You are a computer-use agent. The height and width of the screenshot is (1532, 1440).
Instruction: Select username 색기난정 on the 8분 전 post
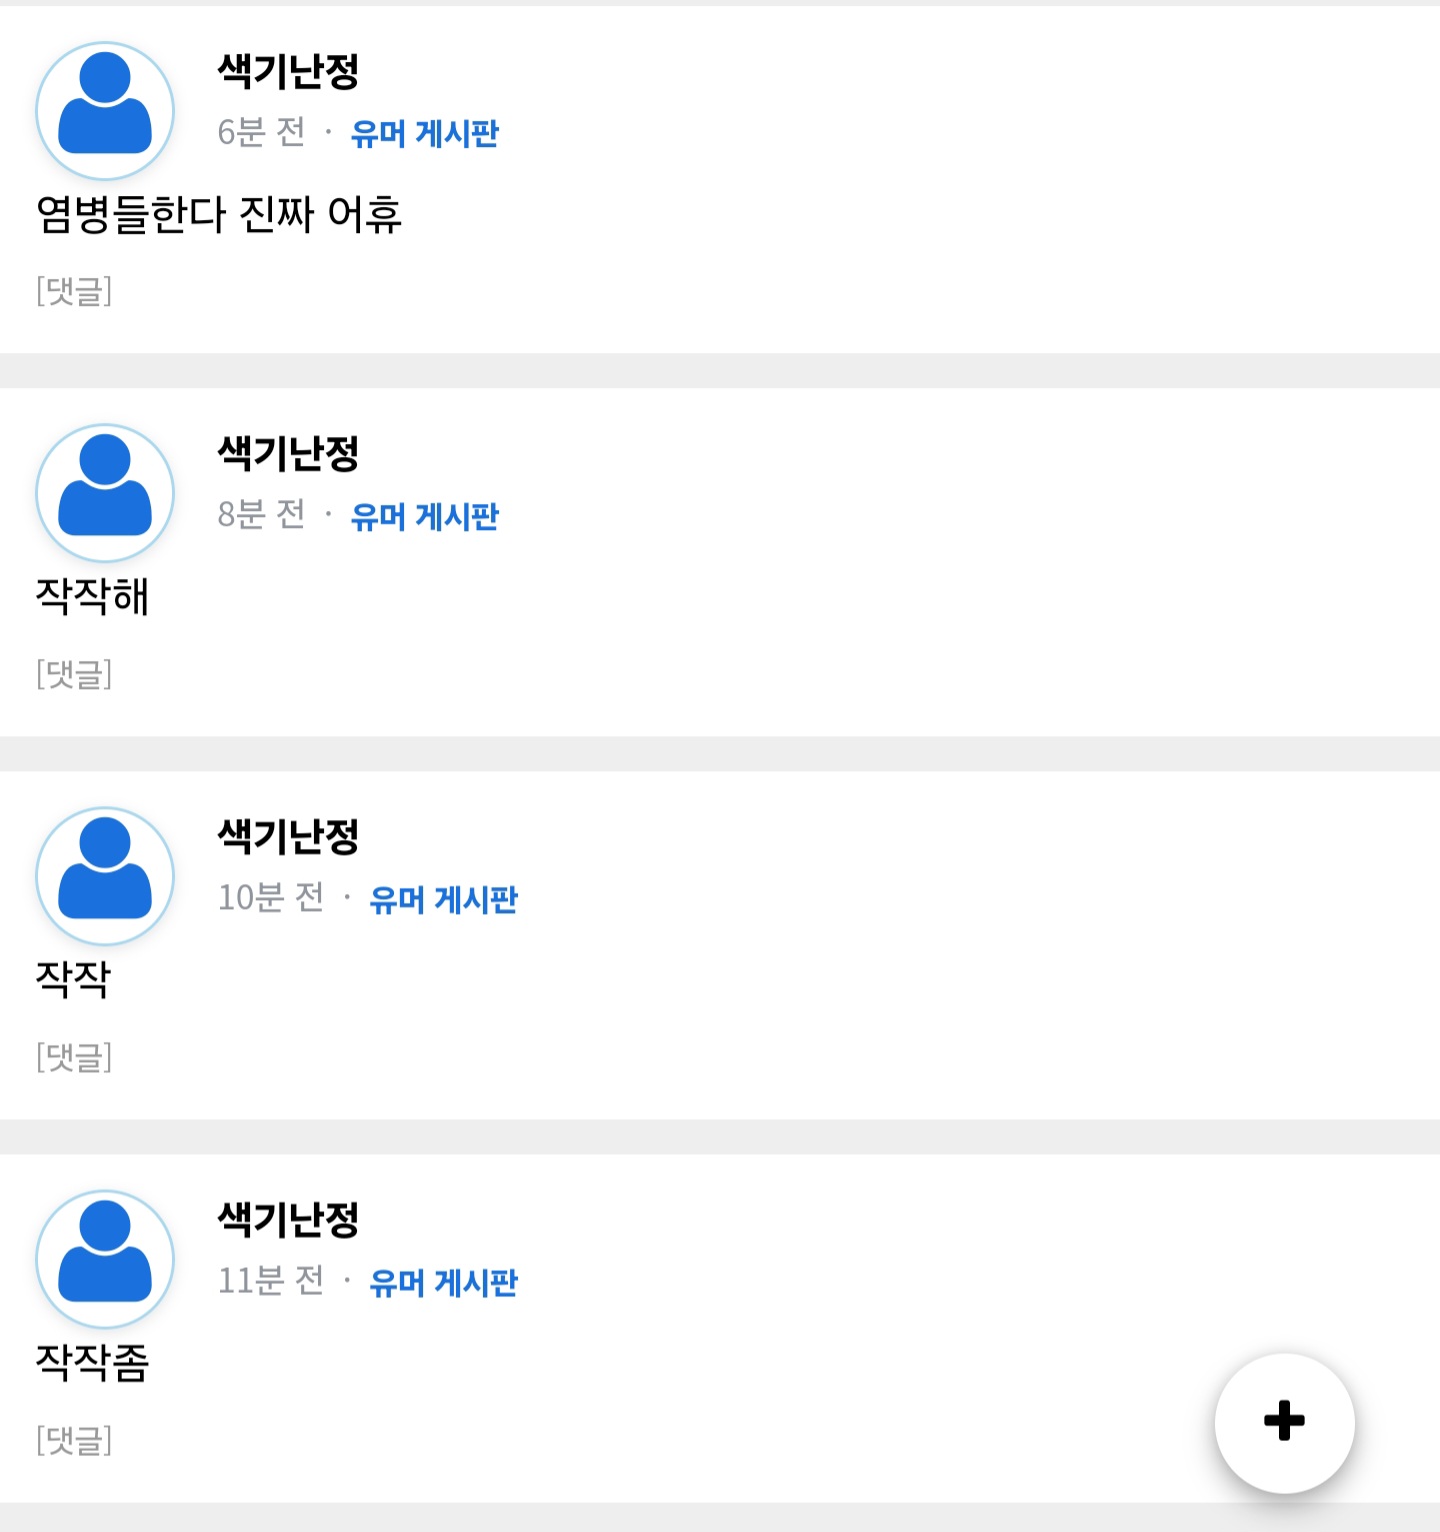click(x=288, y=454)
